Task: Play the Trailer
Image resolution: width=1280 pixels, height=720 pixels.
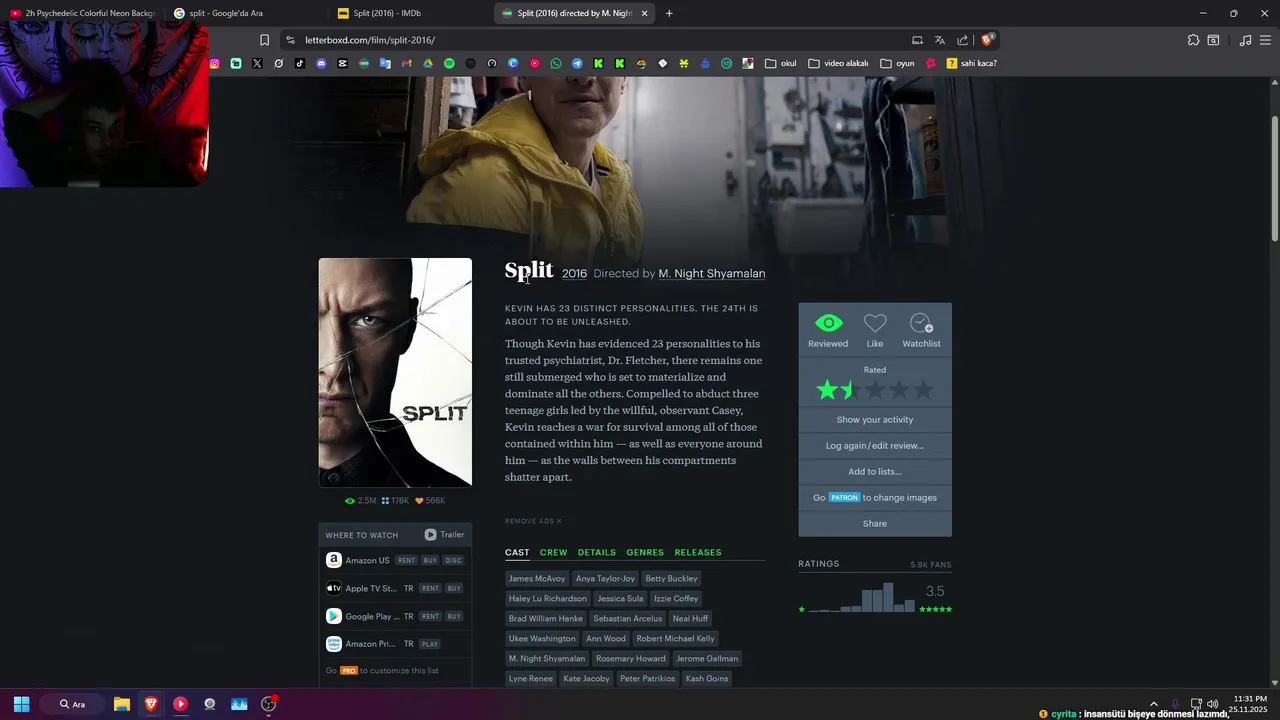Action: coord(444,535)
